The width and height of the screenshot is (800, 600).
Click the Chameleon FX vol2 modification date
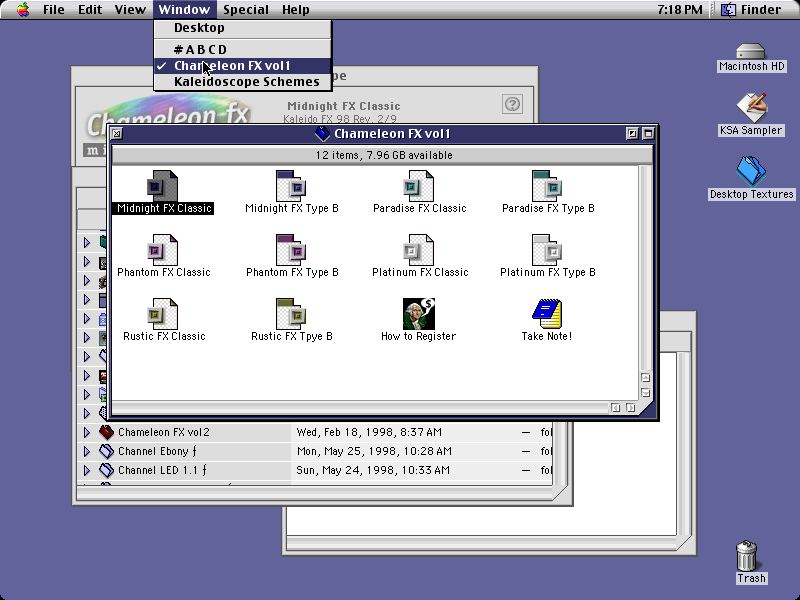369,432
